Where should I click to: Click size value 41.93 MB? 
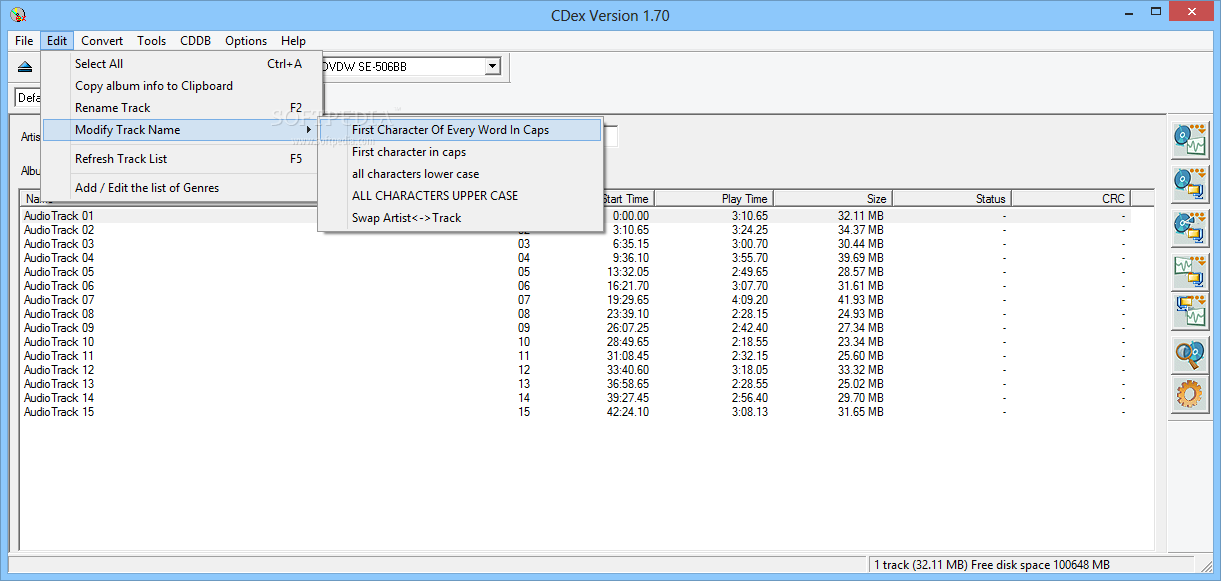[860, 300]
